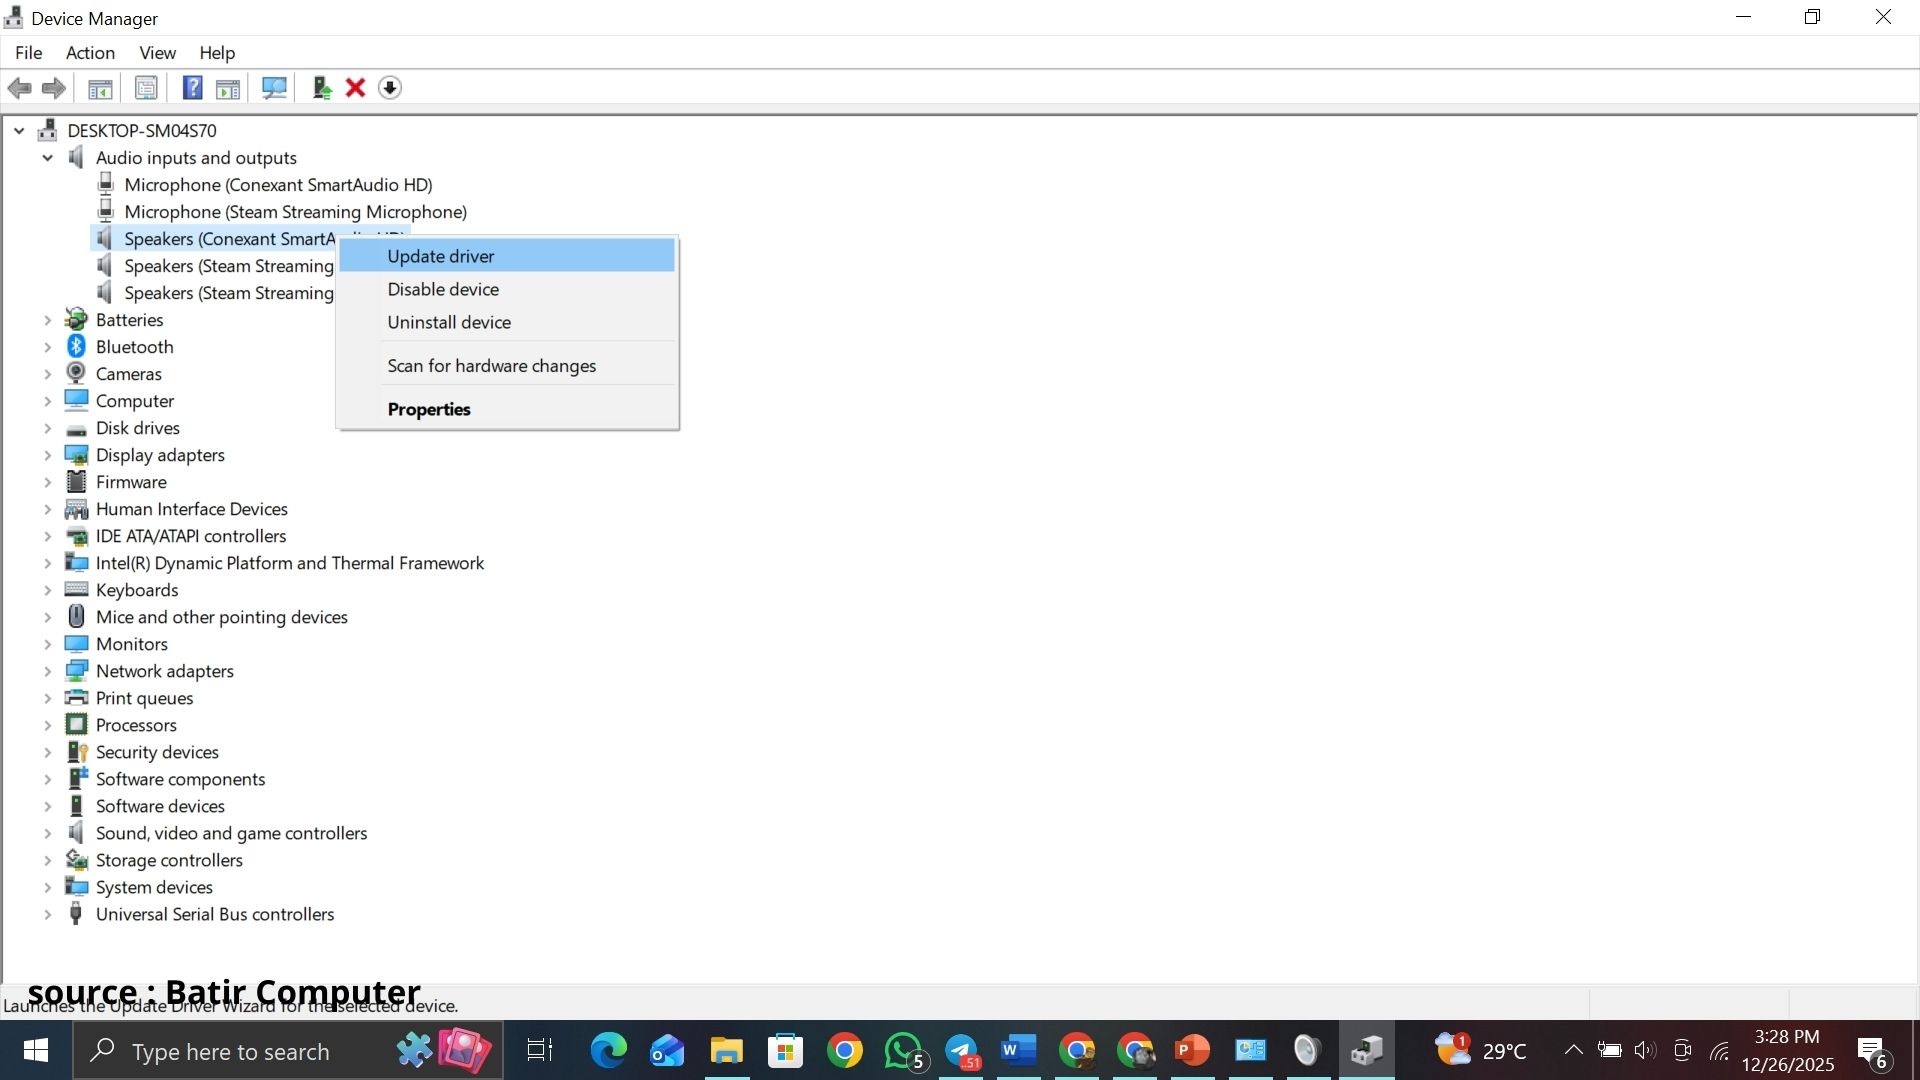Screen dimensions: 1920x1080
Task: Click the show/hide console tree toolbar icon
Action: [100, 88]
